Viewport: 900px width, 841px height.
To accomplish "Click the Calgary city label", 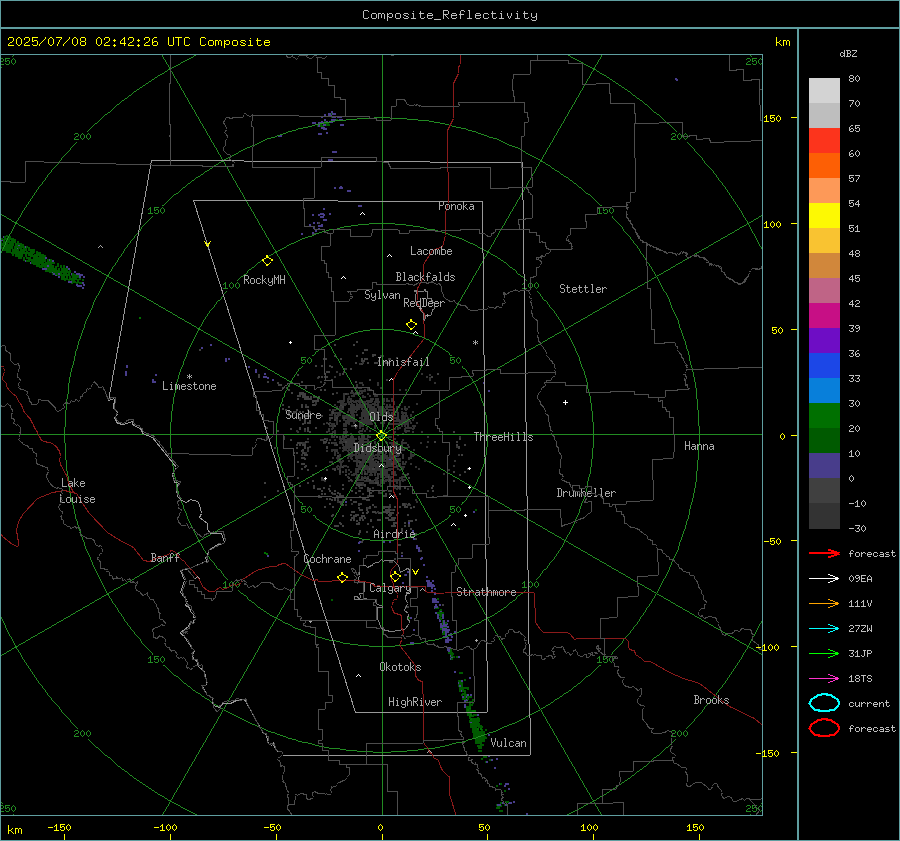I will pos(390,588).
